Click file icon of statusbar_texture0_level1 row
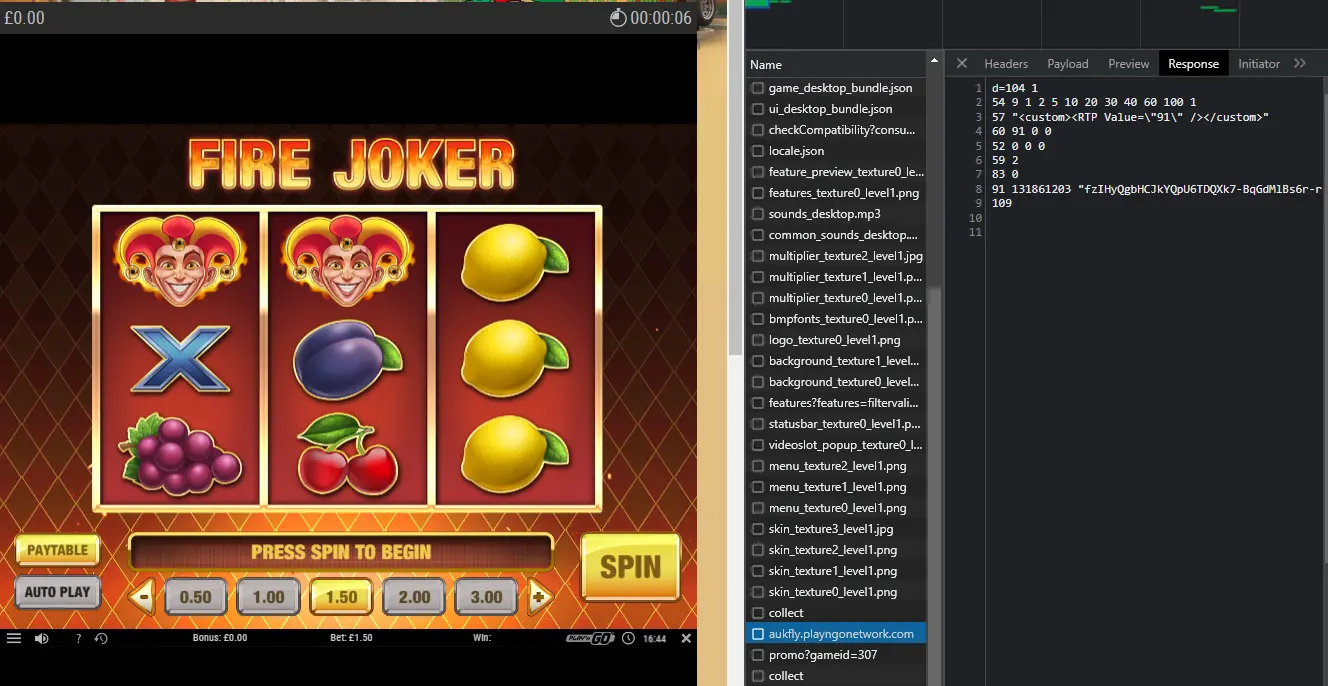Image resolution: width=1328 pixels, height=686 pixels. click(x=758, y=424)
